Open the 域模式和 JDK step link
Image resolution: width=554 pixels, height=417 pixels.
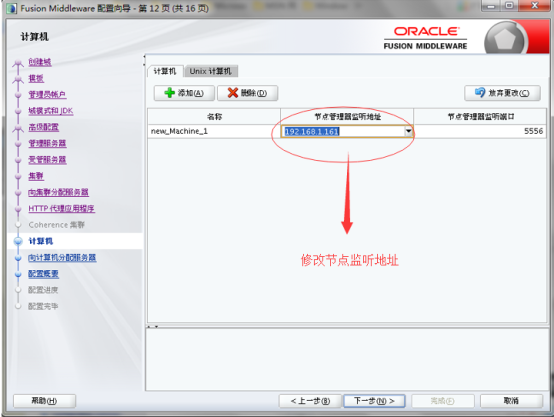pyautogui.click(x=51, y=111)
